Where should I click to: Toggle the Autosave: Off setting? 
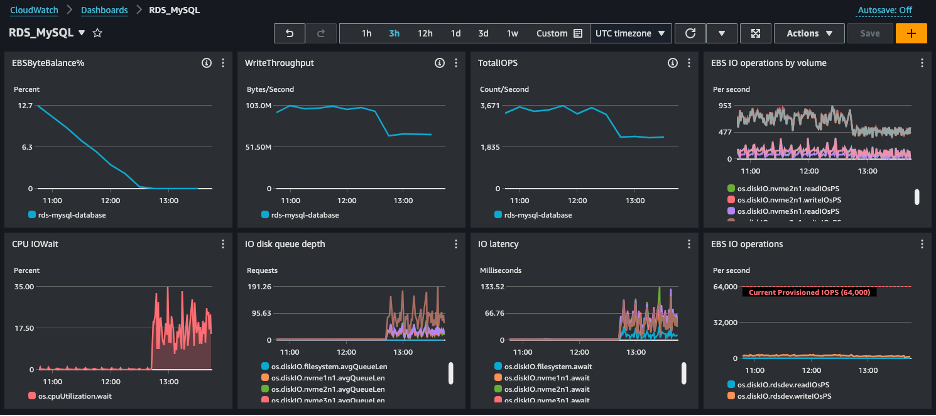[x=884, y=10]
